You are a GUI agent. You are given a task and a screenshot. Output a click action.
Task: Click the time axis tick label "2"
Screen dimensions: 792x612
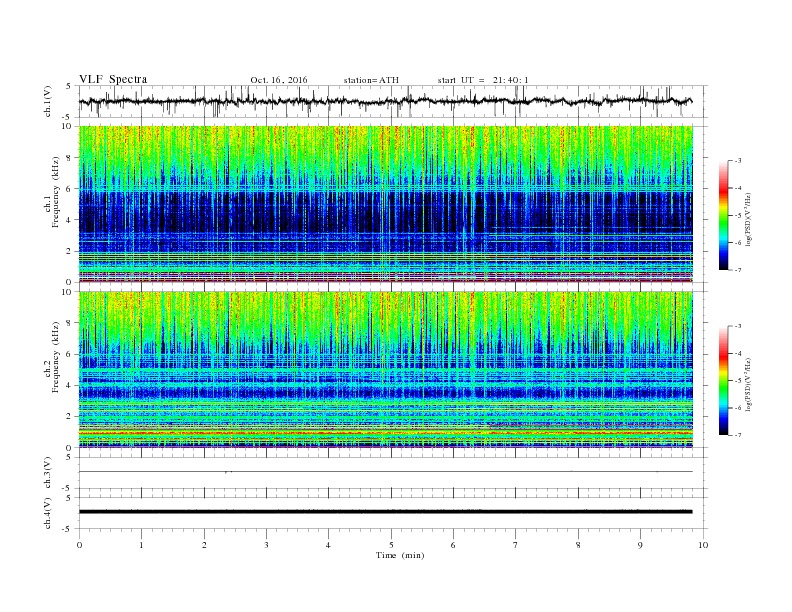[204, 545]
